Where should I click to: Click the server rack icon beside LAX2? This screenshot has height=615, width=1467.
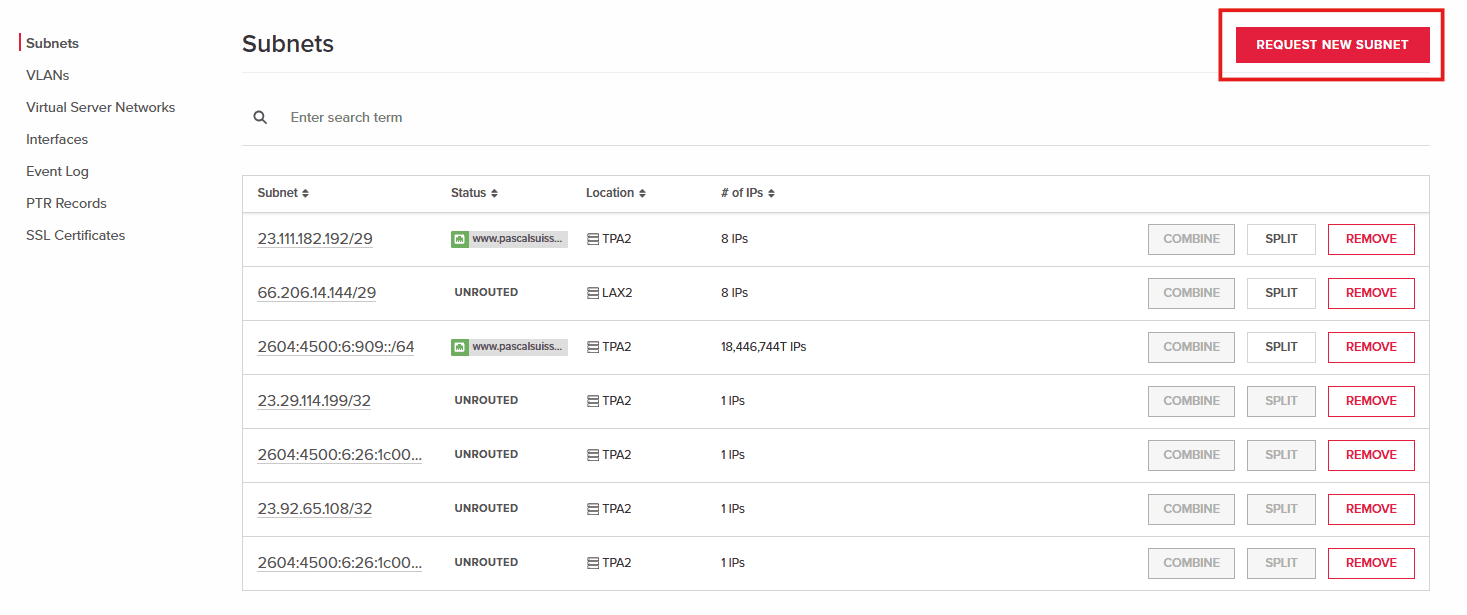592,292
